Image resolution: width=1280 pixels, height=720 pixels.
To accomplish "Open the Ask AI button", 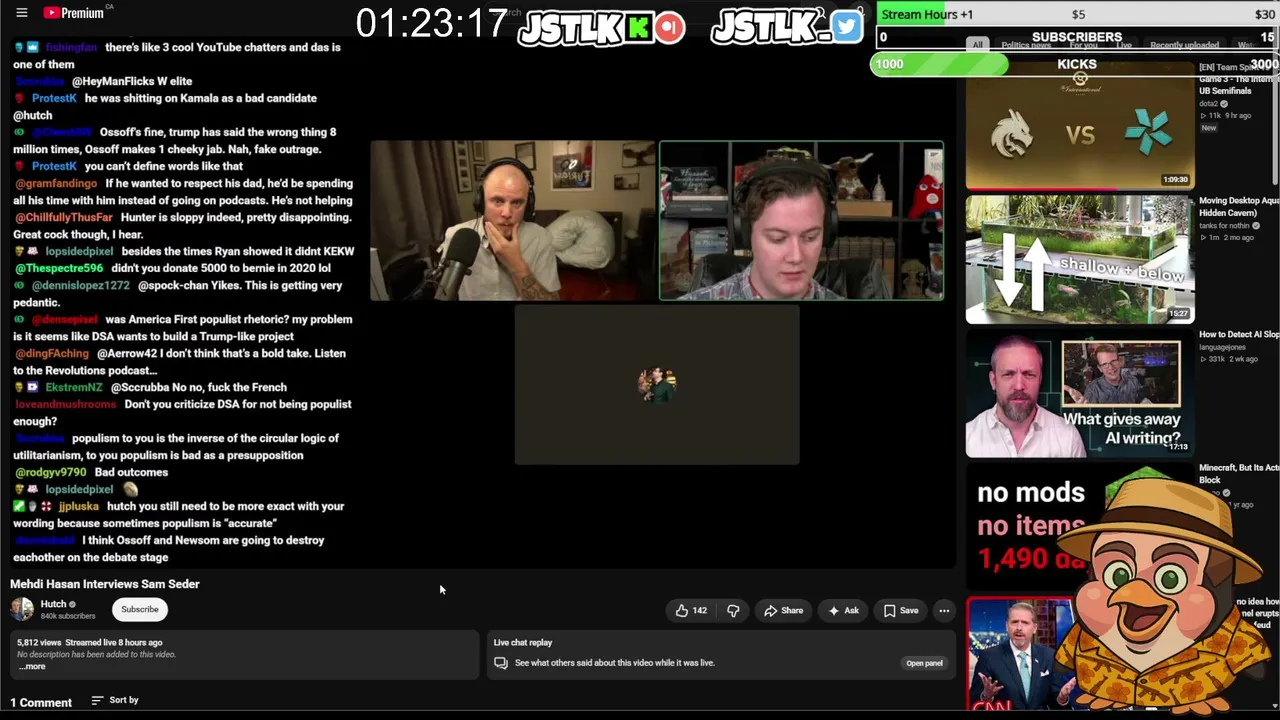I will [x=842, y=610].
